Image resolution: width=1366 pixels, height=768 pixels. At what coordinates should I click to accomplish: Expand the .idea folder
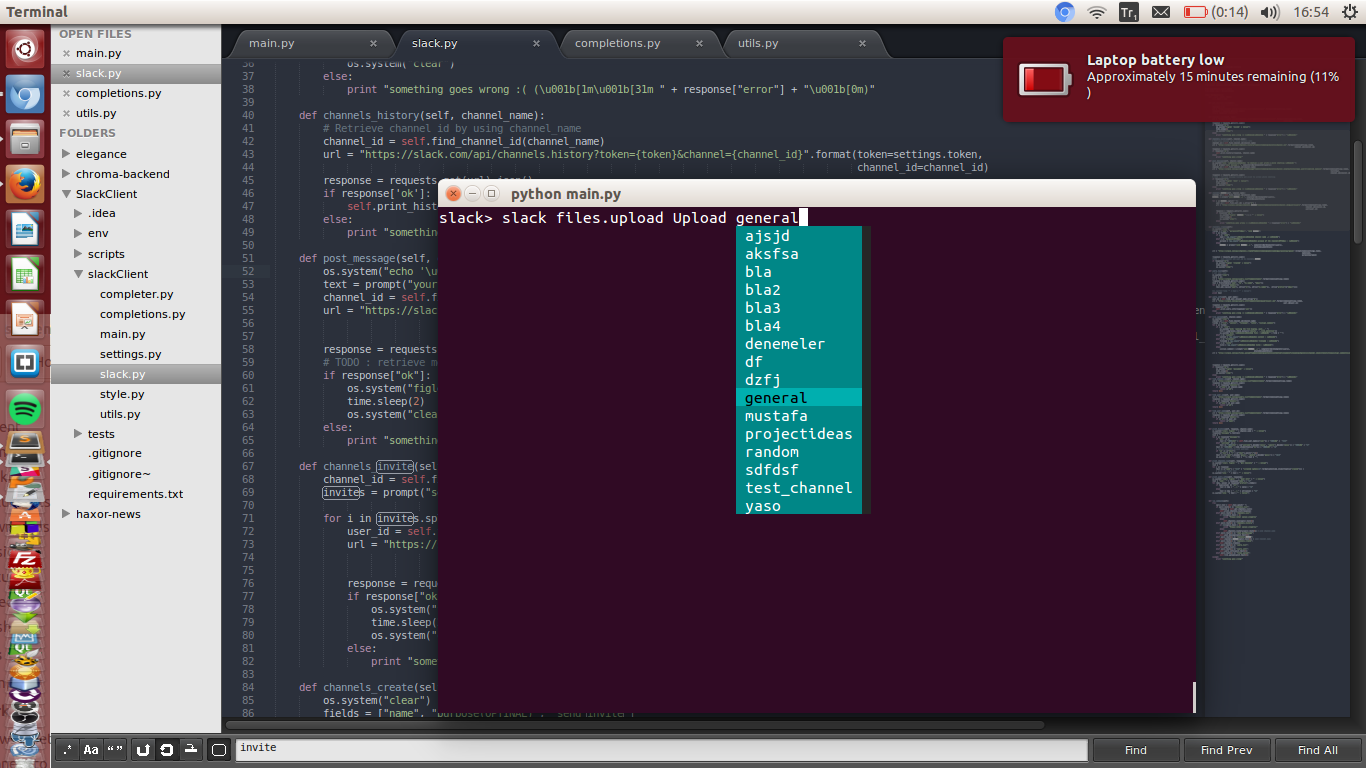(78, 214)
